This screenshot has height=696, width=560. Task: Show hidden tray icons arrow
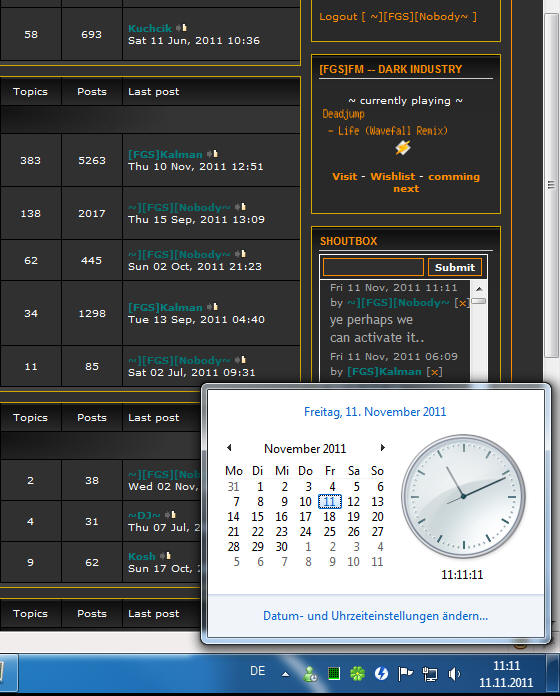(x=286, y=674)
